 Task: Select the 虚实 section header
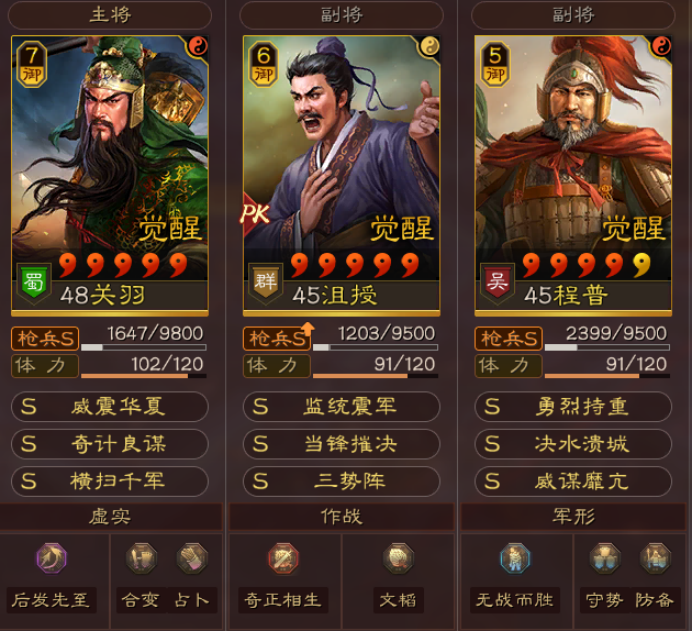[110, 517]
